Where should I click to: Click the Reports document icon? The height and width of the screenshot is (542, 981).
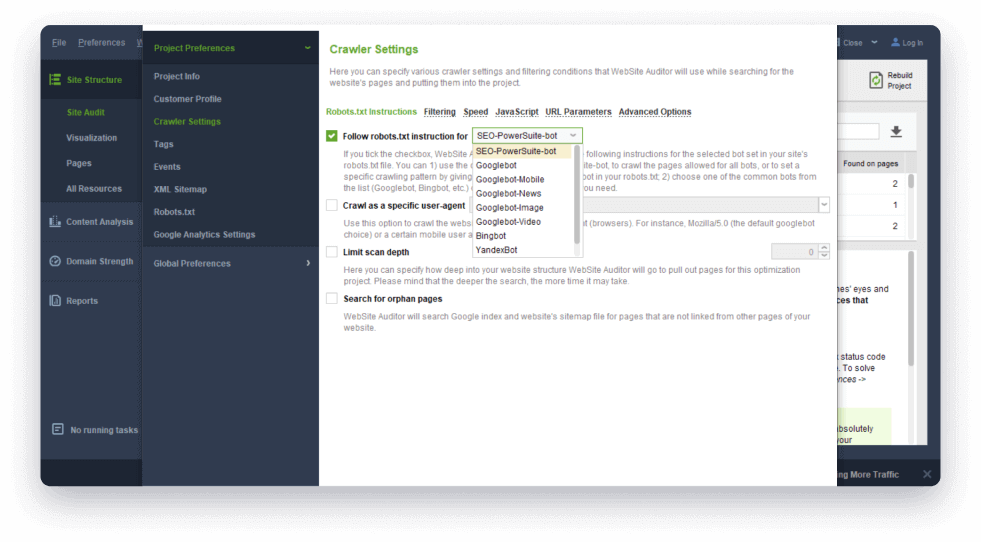click(55, 300)
